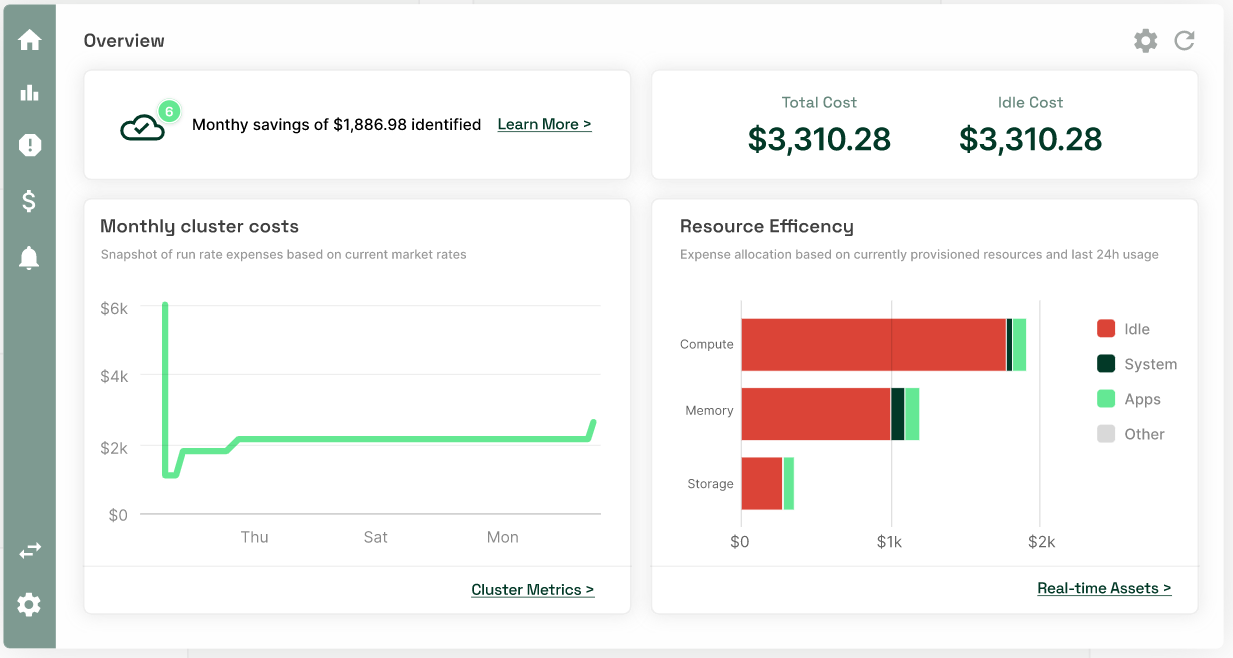Click the cloud savings icon
The image size is (1233, 658).
pos(142,127)
